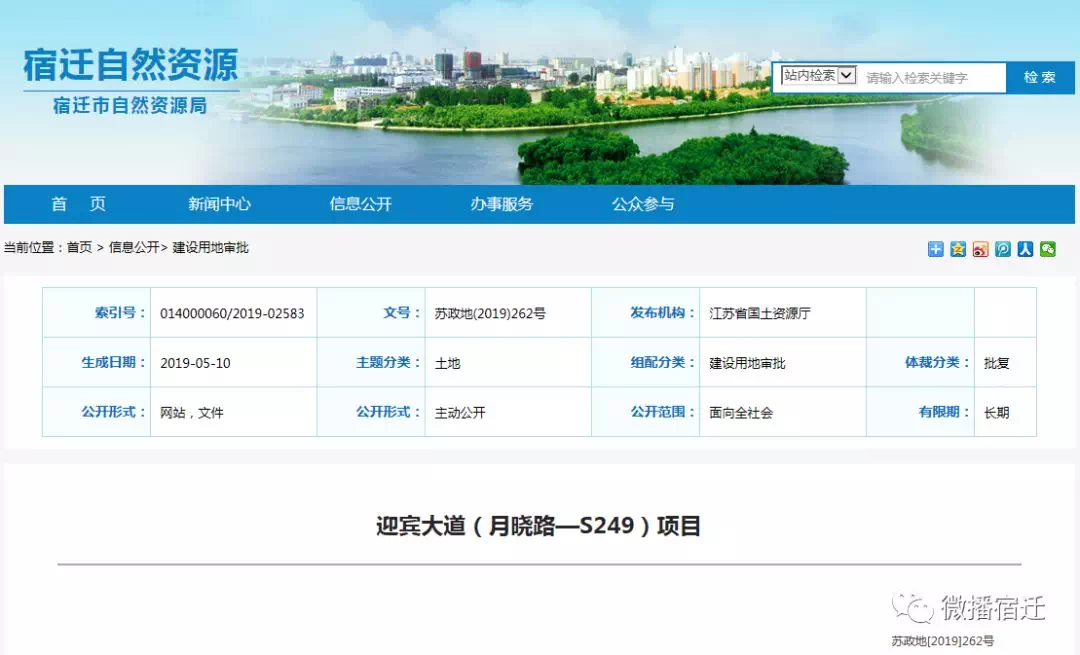Click the 首页 breadcrumb link
Image resolution: width=1080 pixels, height=655 pixels.
pyautogui.click(x=79, y=248)
